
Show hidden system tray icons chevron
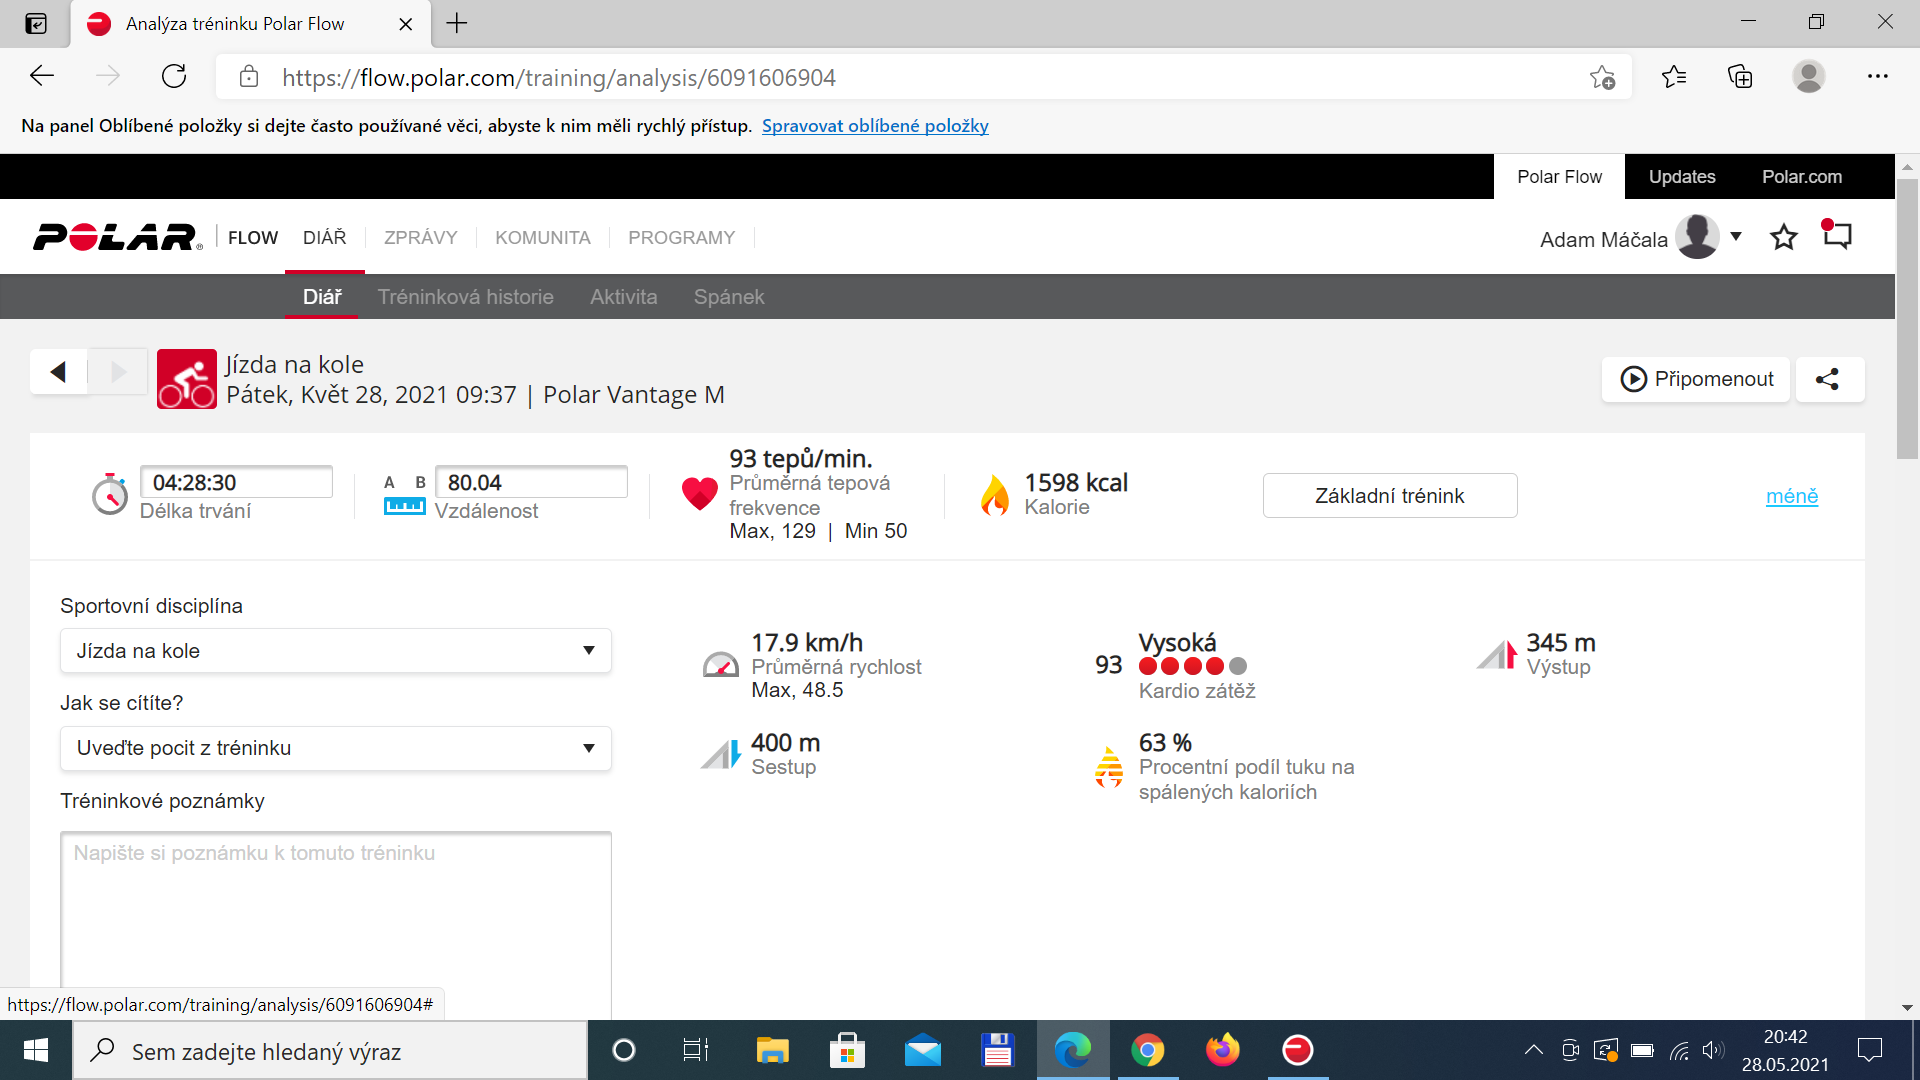[x=1533, y=1050]
